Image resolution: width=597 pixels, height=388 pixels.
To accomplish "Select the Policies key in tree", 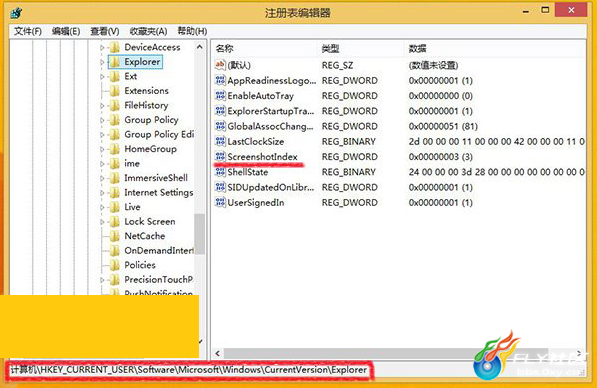I will click(x=140, y=265).
